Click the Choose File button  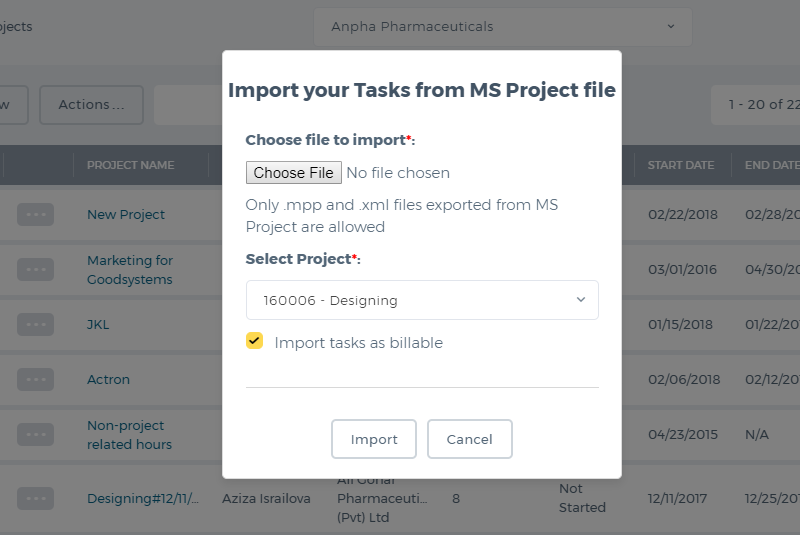[x=293, y=173]
